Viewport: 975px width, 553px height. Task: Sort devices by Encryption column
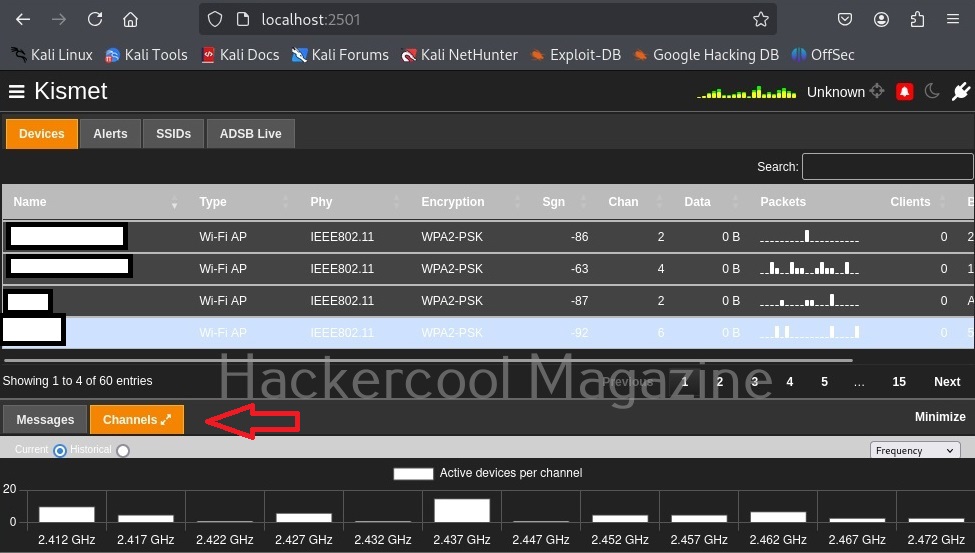[466, 202]
